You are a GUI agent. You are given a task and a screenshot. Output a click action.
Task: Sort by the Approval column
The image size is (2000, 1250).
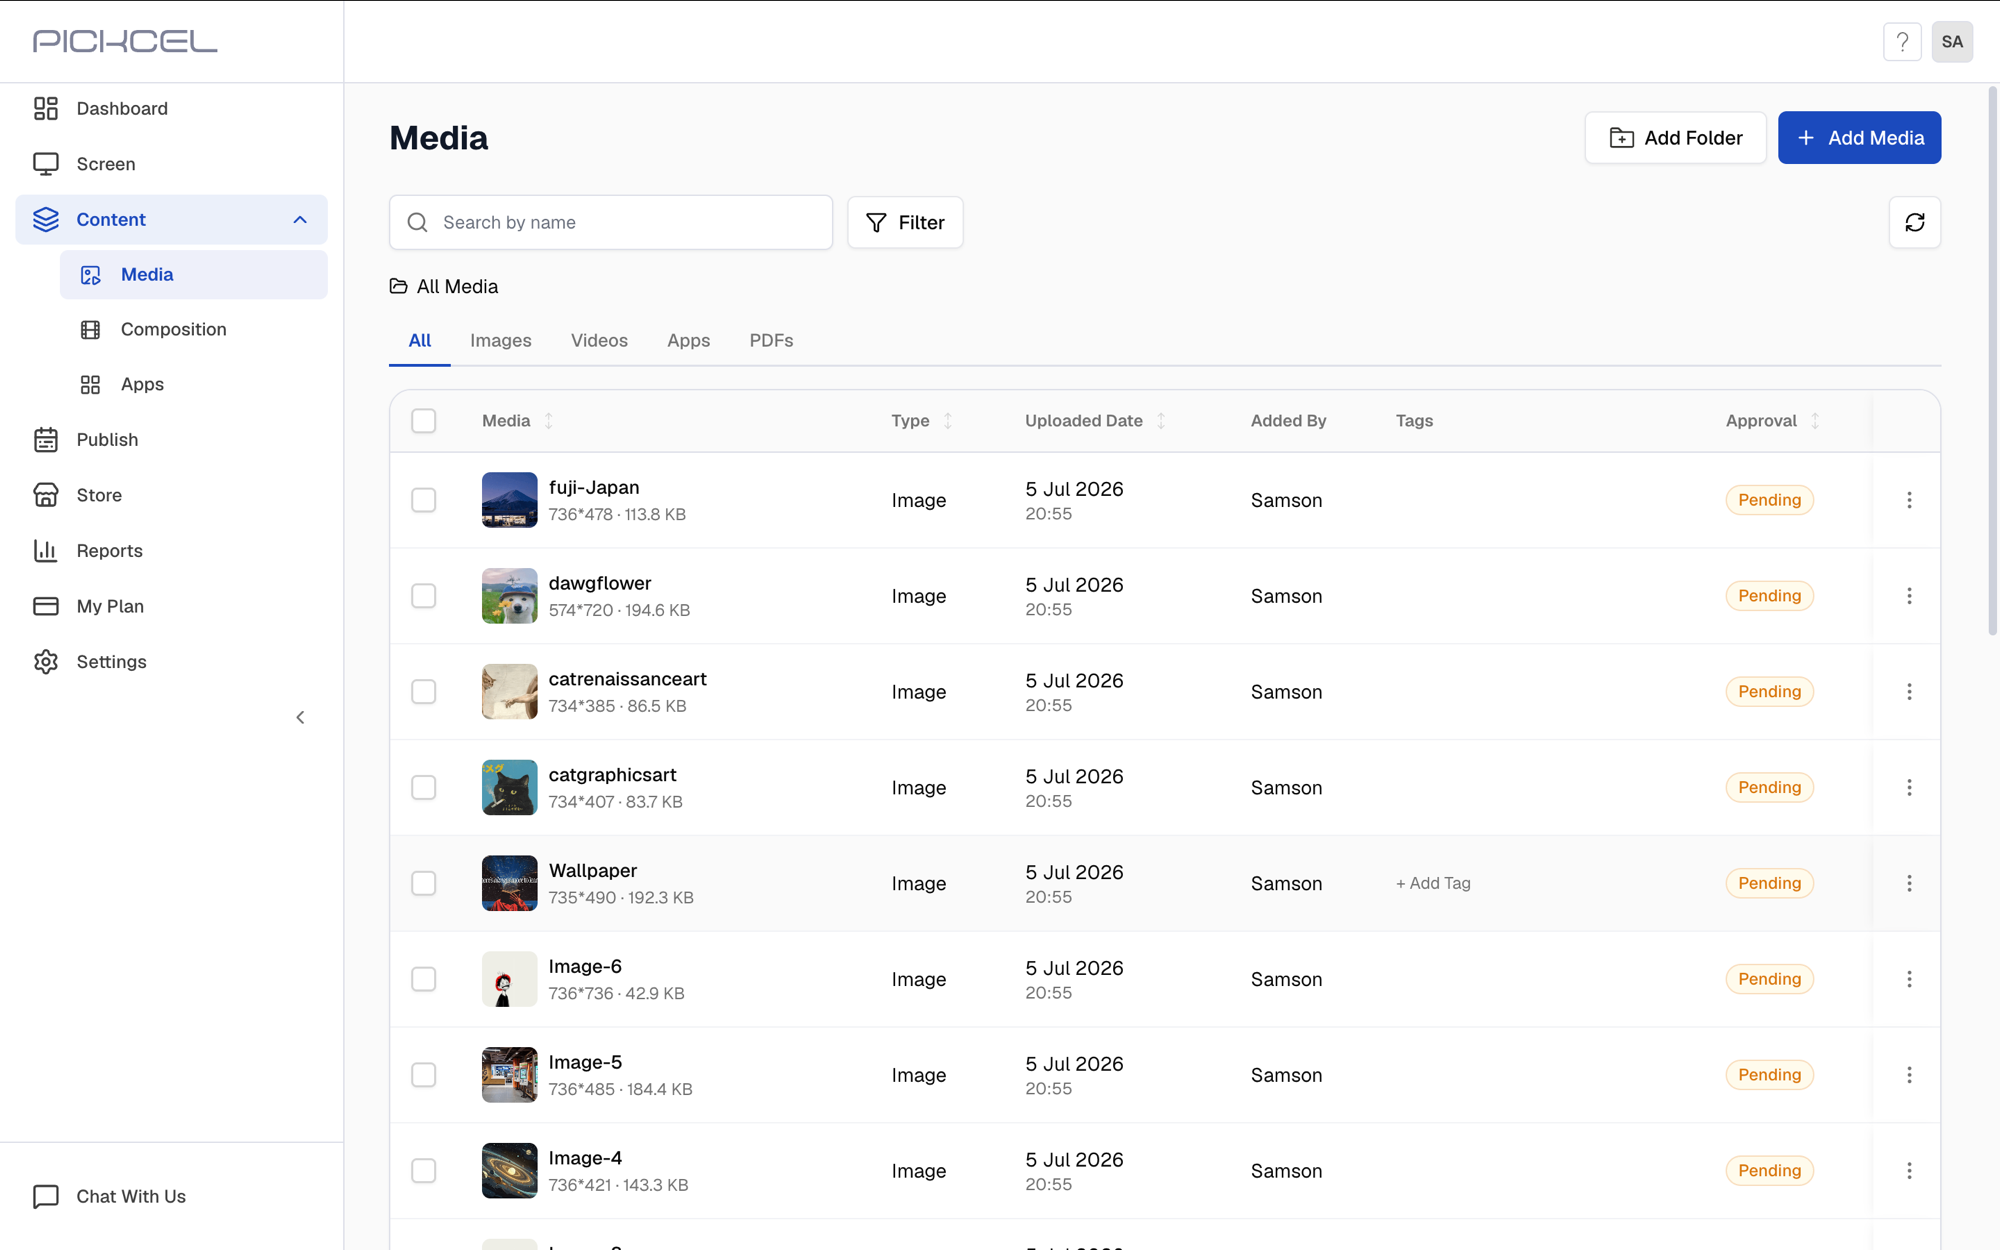tap(1815, 421)
